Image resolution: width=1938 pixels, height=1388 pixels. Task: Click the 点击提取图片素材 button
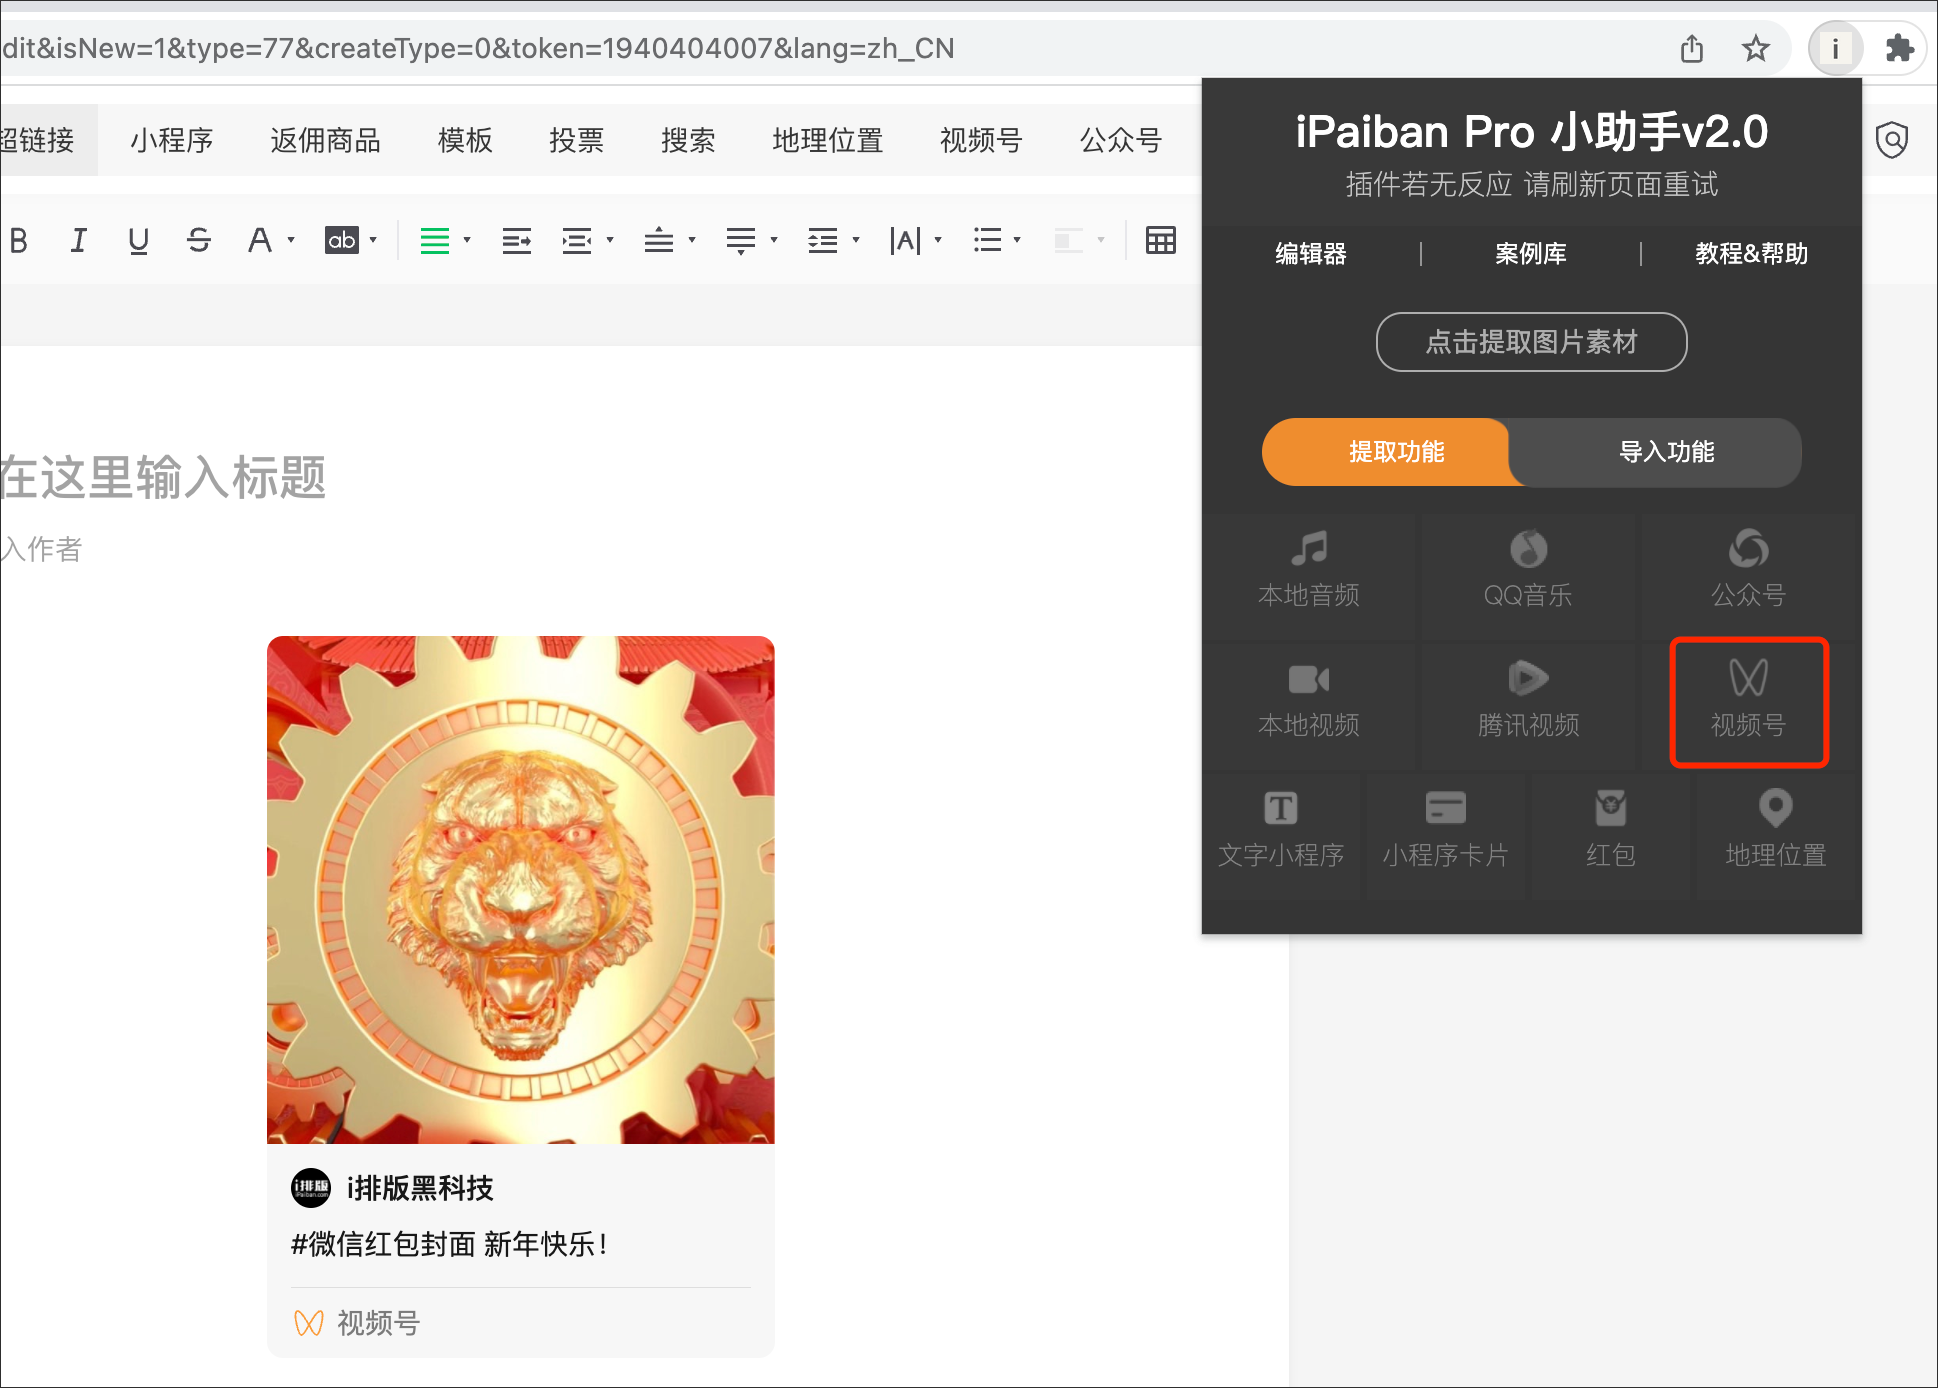click(x=1531, y=342)
